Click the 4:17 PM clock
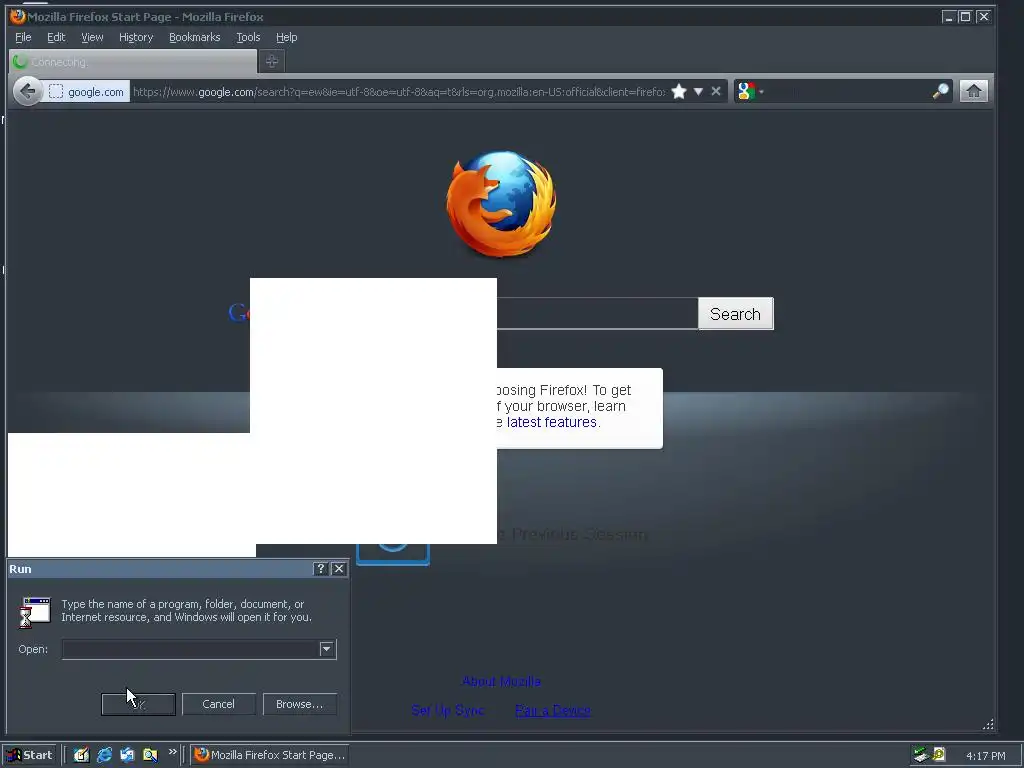This screenshot has height=768, width=1024. click(x=985, y=756)
